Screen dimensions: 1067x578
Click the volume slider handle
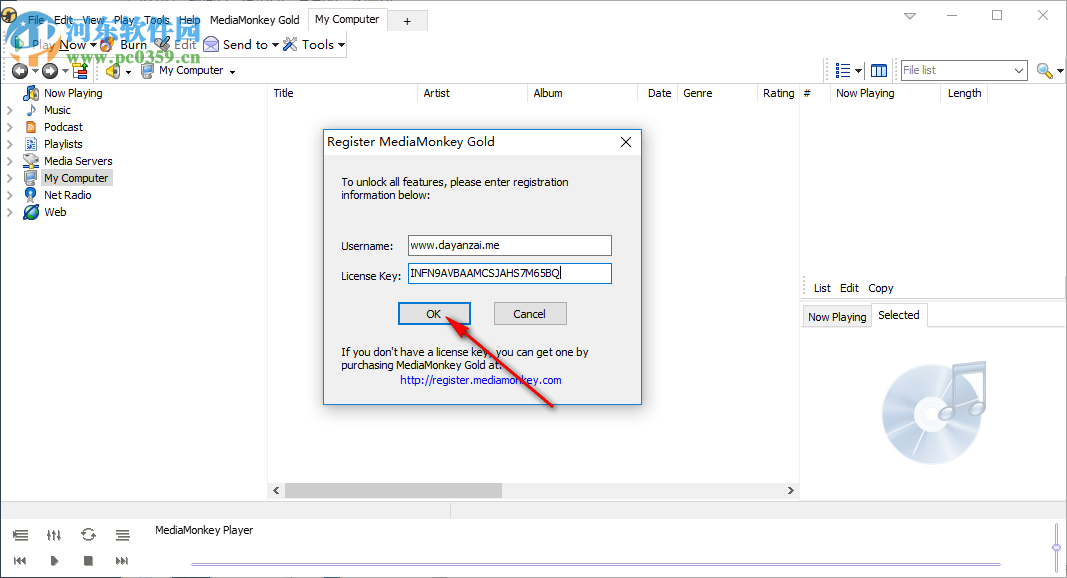coord(1056,547)
